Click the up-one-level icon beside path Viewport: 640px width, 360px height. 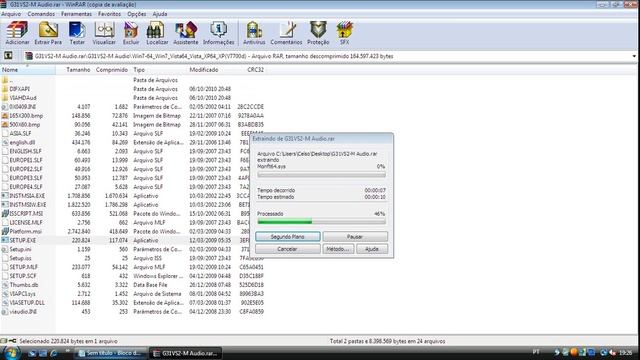8,56
